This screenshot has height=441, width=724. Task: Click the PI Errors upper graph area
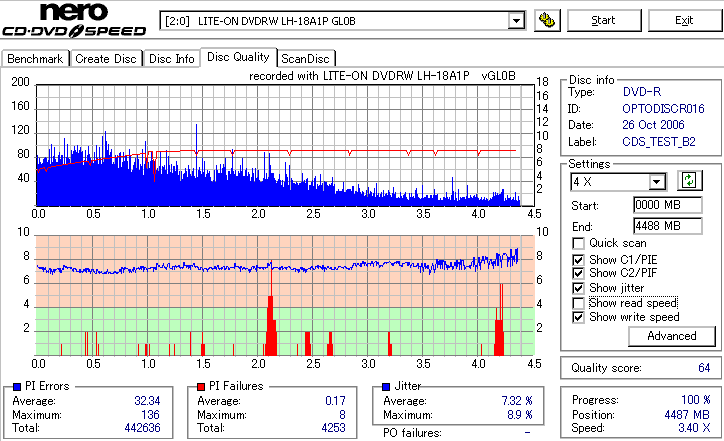coord(285,145)
